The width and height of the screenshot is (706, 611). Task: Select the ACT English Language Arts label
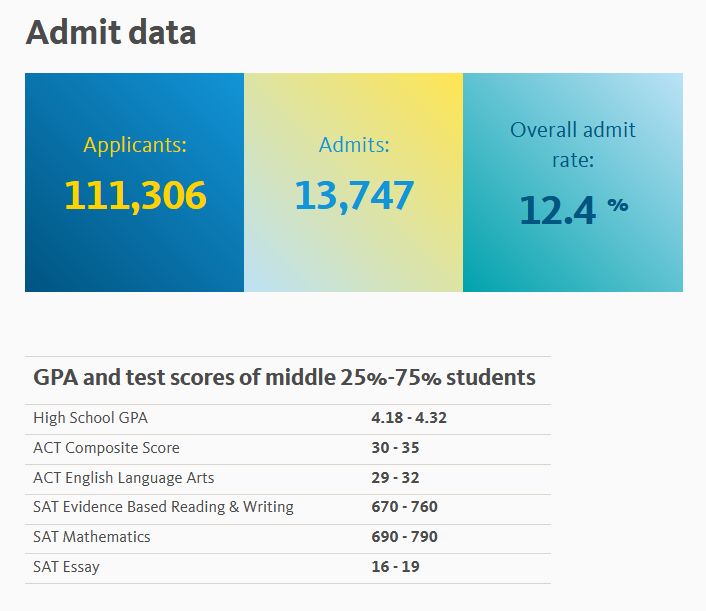[123, 478]
